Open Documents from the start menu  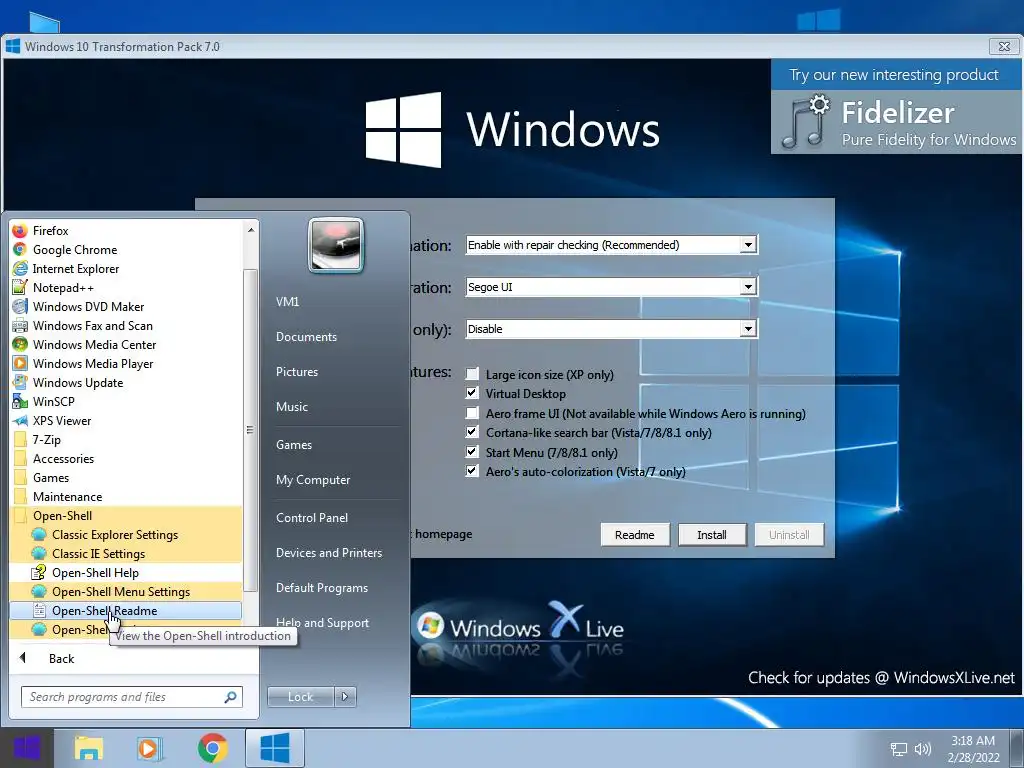(306, 337)
